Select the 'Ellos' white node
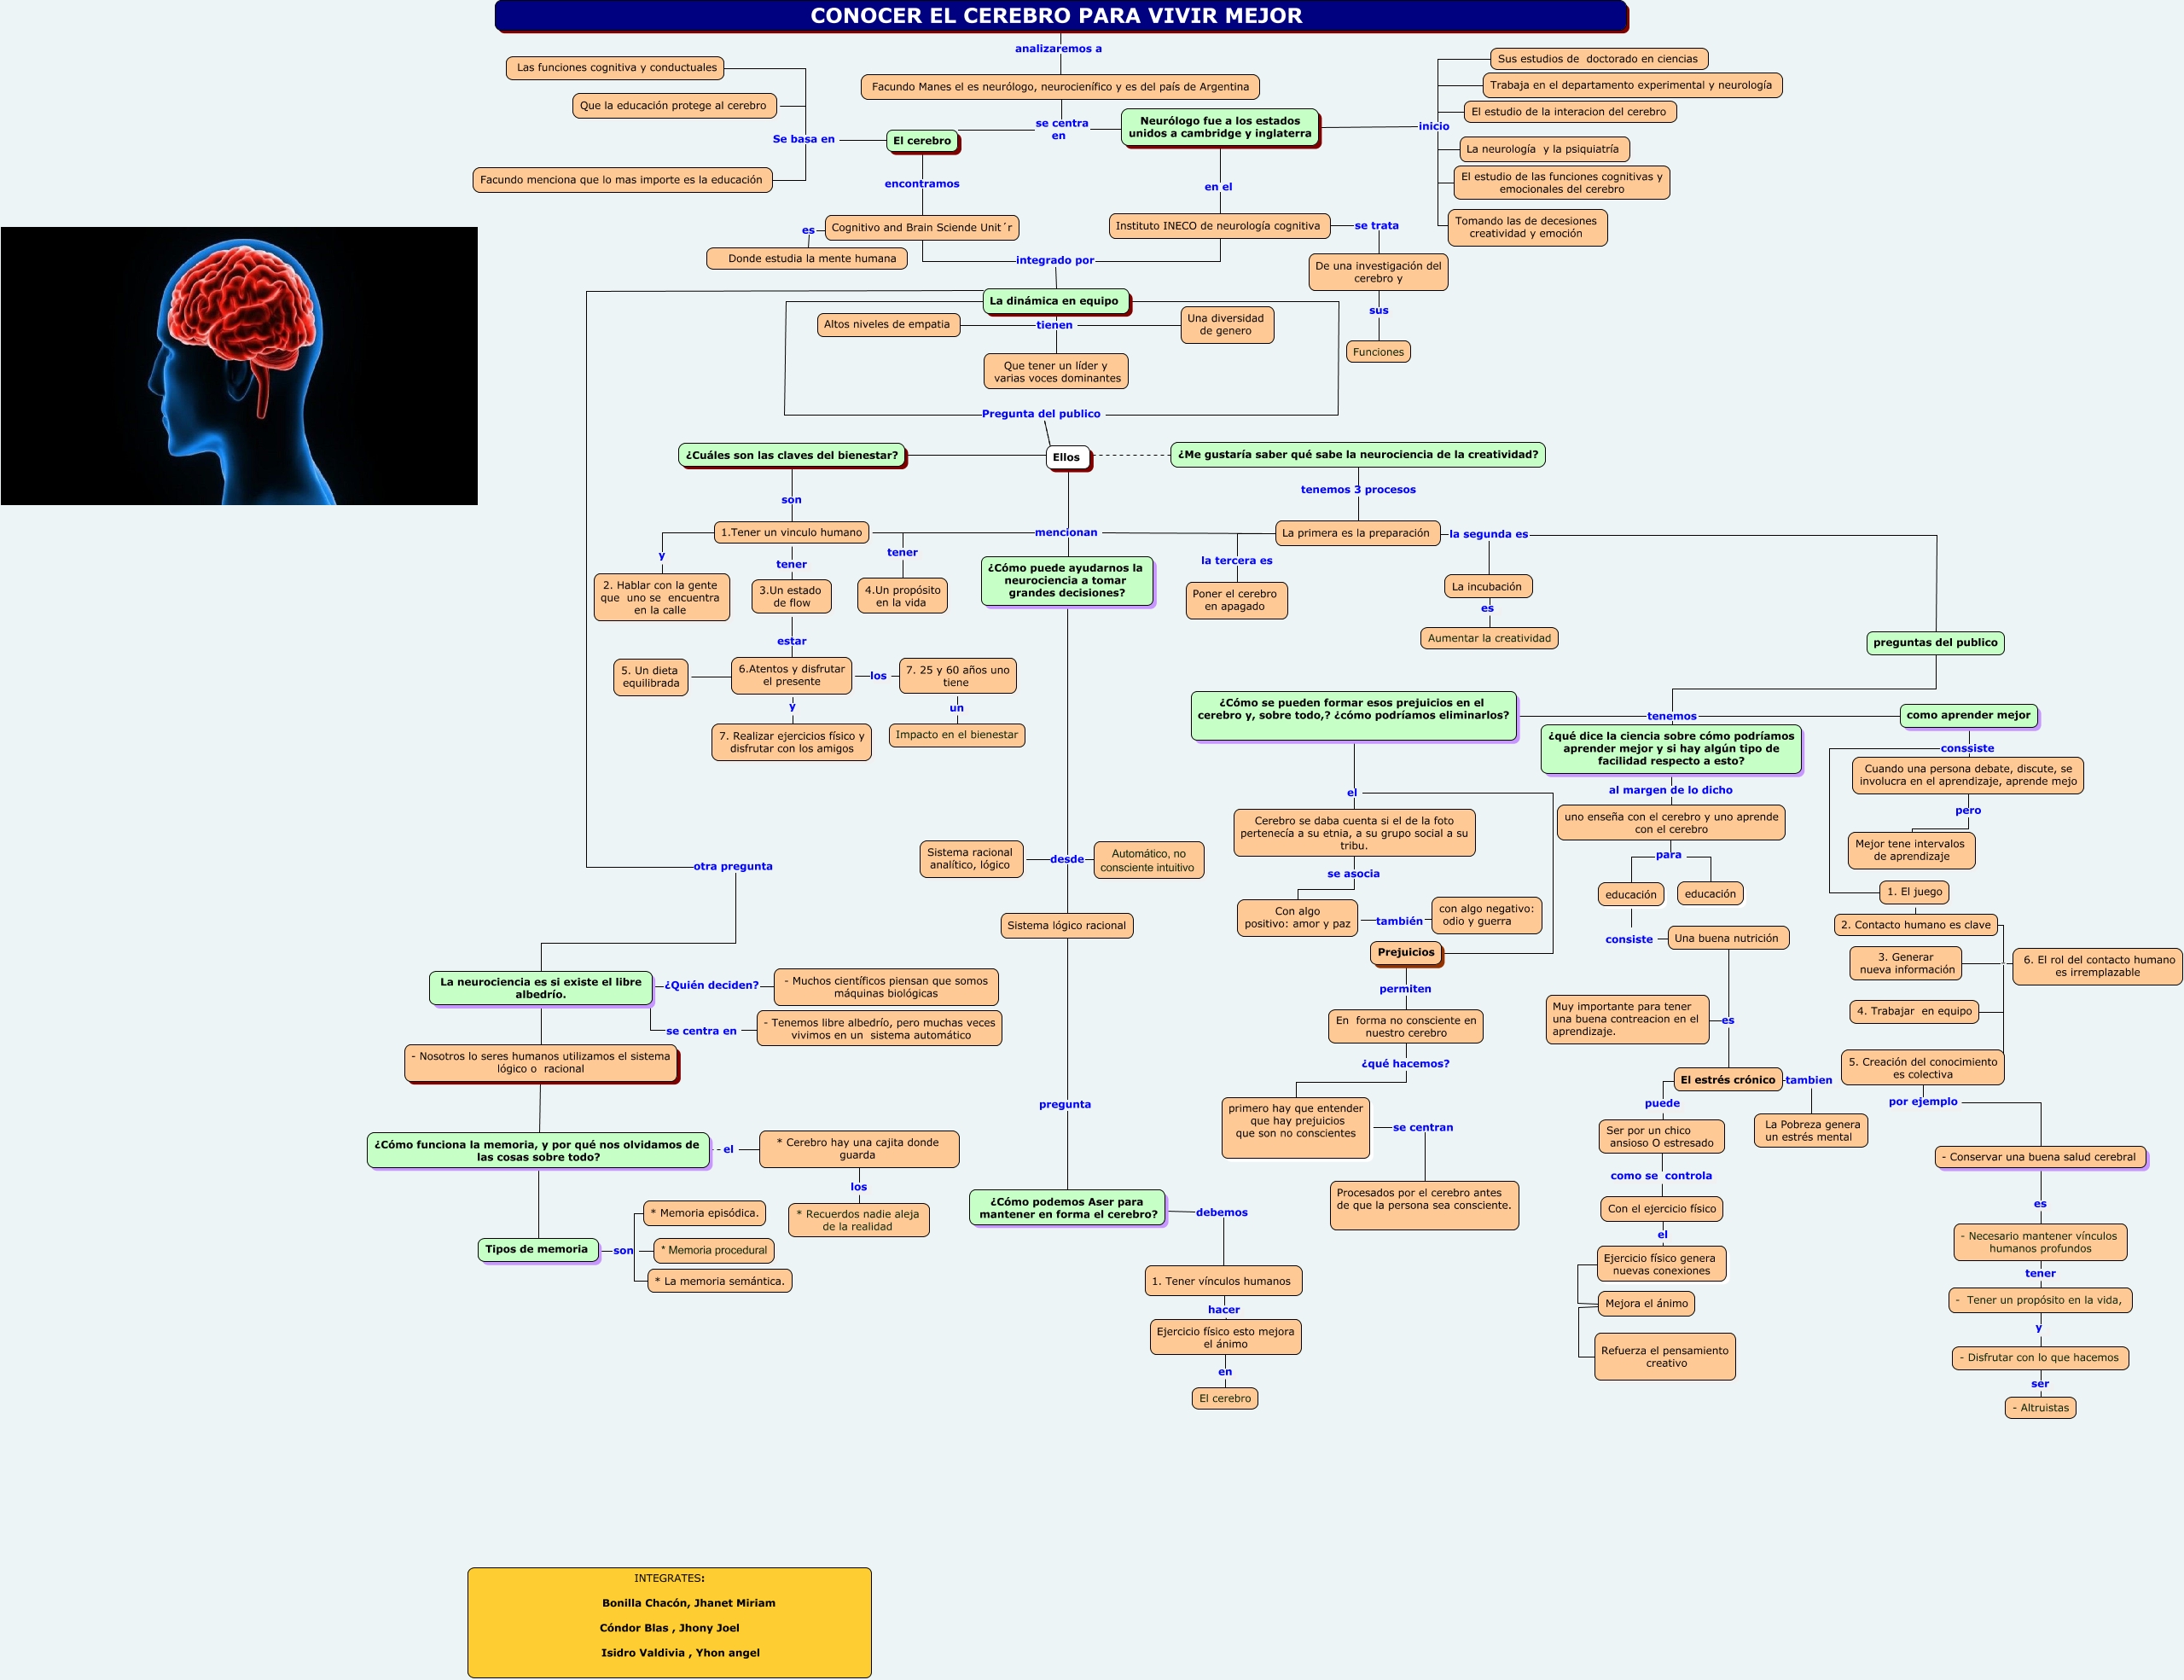This screenshot has width=2184, height=1680. (x=1066, y=457)
